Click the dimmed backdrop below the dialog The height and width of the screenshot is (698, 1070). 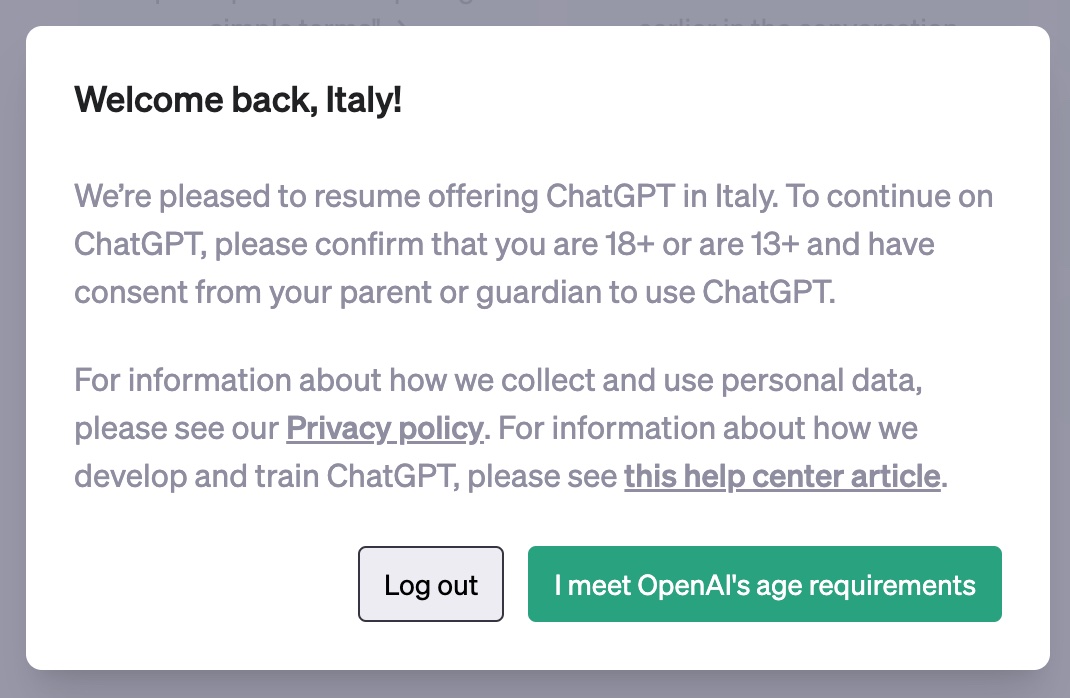535,684
